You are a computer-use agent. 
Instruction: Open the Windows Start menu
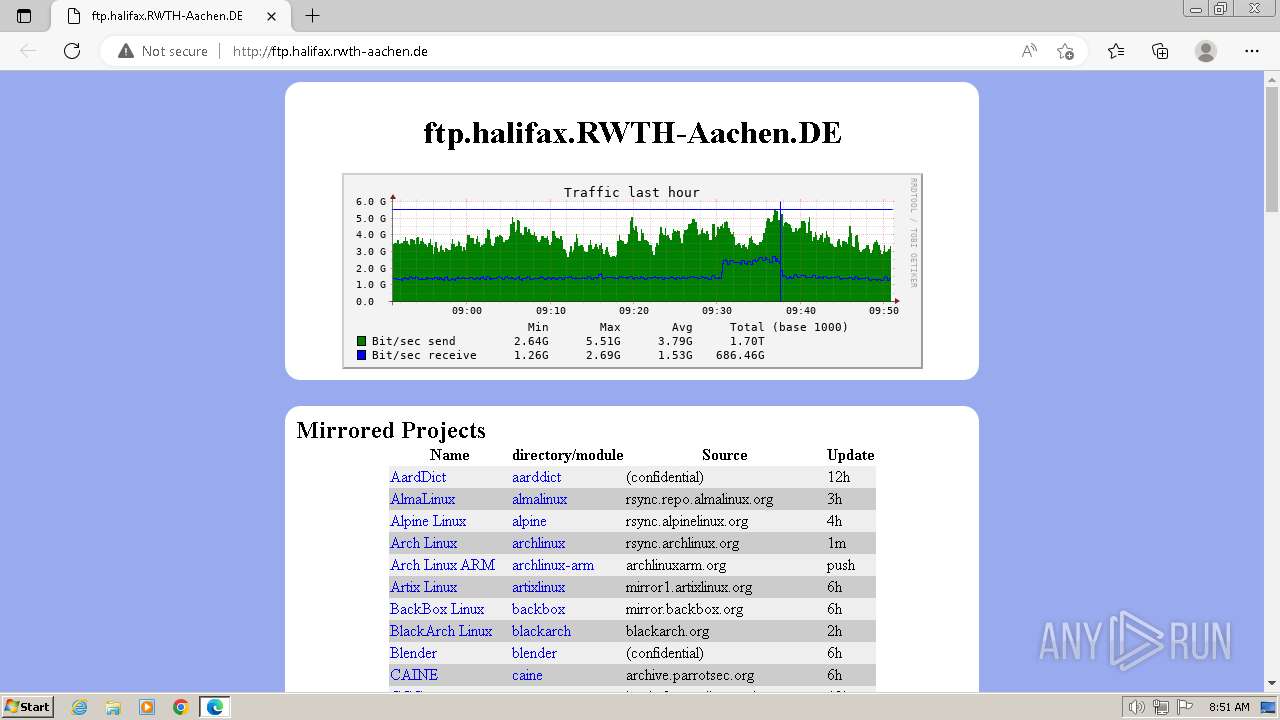(28, 706)
